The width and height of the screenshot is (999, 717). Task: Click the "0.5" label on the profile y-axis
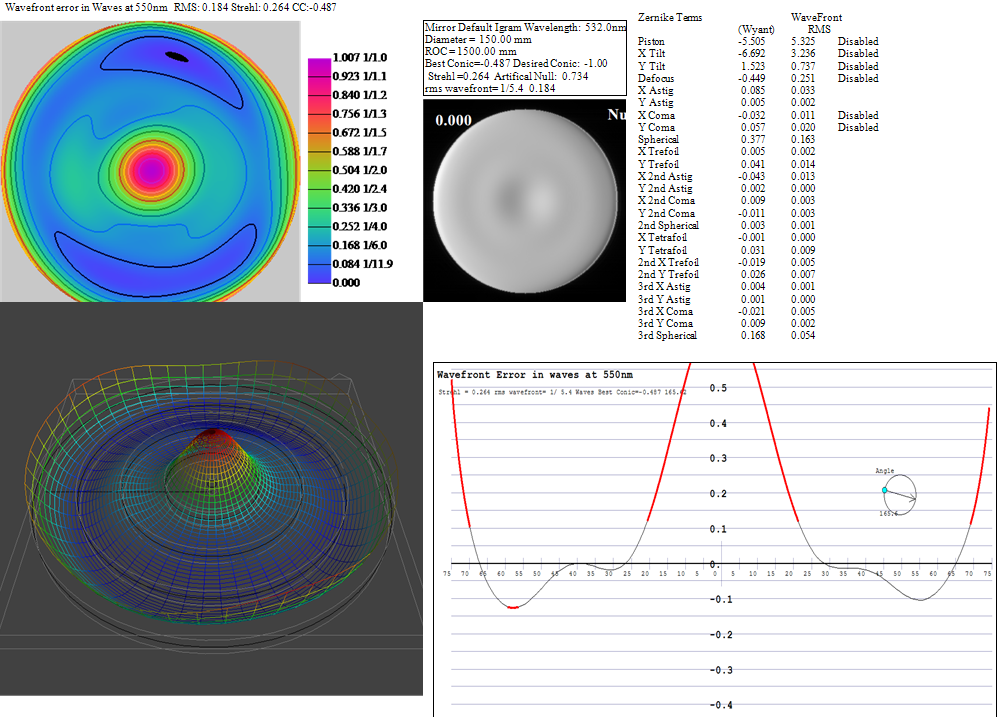718,388
